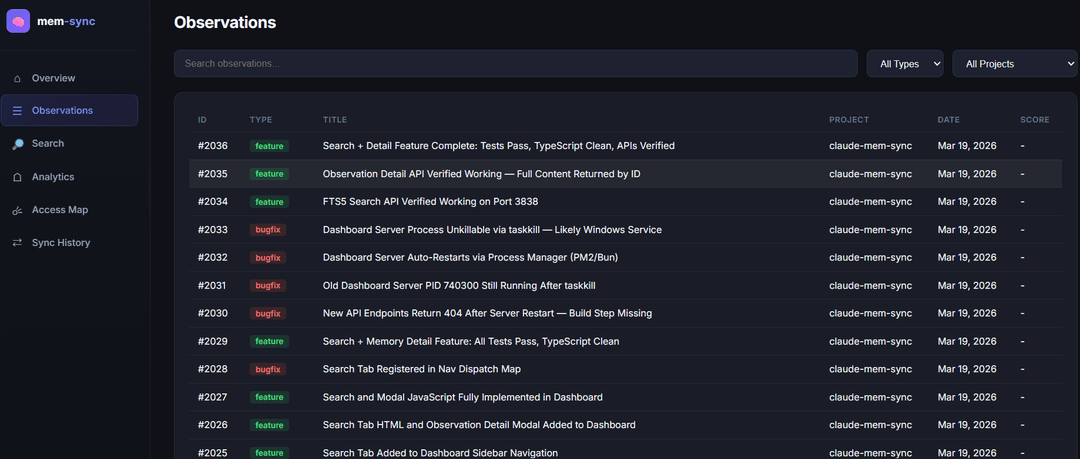Viewport: 1080px width, 459px height.
Task: Focus the Search observations field
Action: tap(515, 63)
